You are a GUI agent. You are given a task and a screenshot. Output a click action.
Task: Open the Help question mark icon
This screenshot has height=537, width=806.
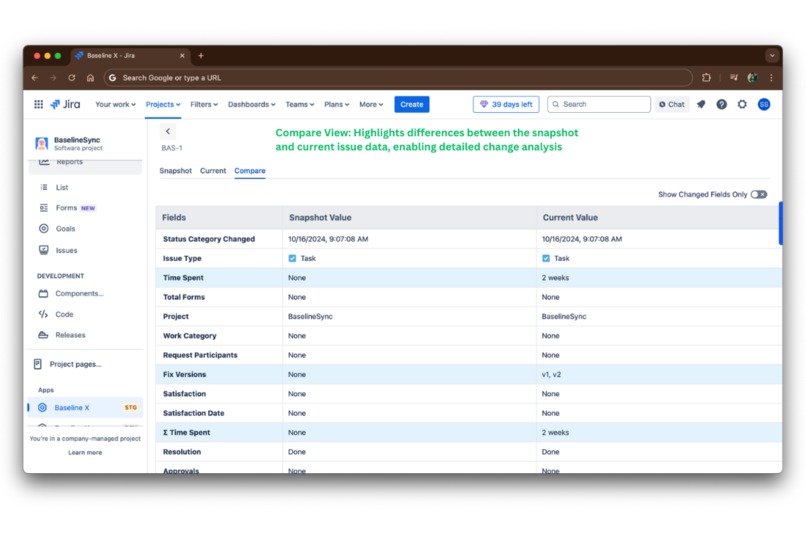coord(722,104)
